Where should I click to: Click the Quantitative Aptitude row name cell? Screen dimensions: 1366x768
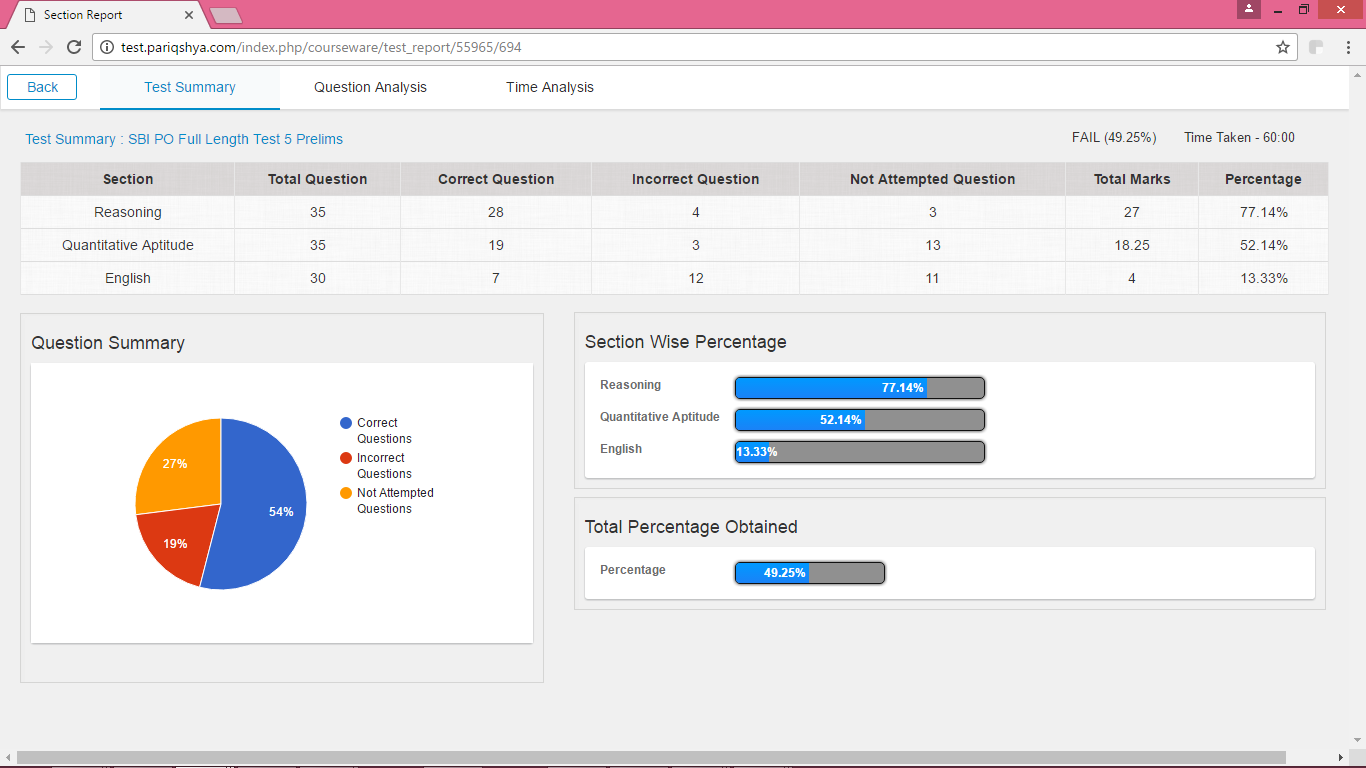coord(128,245)
